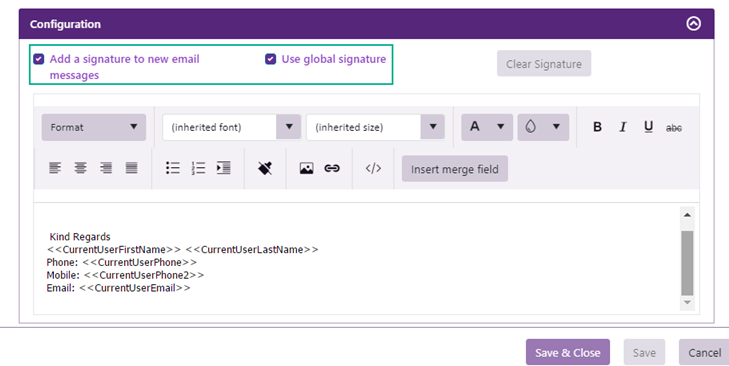The width and height of the screenshot is (729, 366).
Task: Click the Phone: <<CurrentUserPhone>> line
Action: point(121,262)
